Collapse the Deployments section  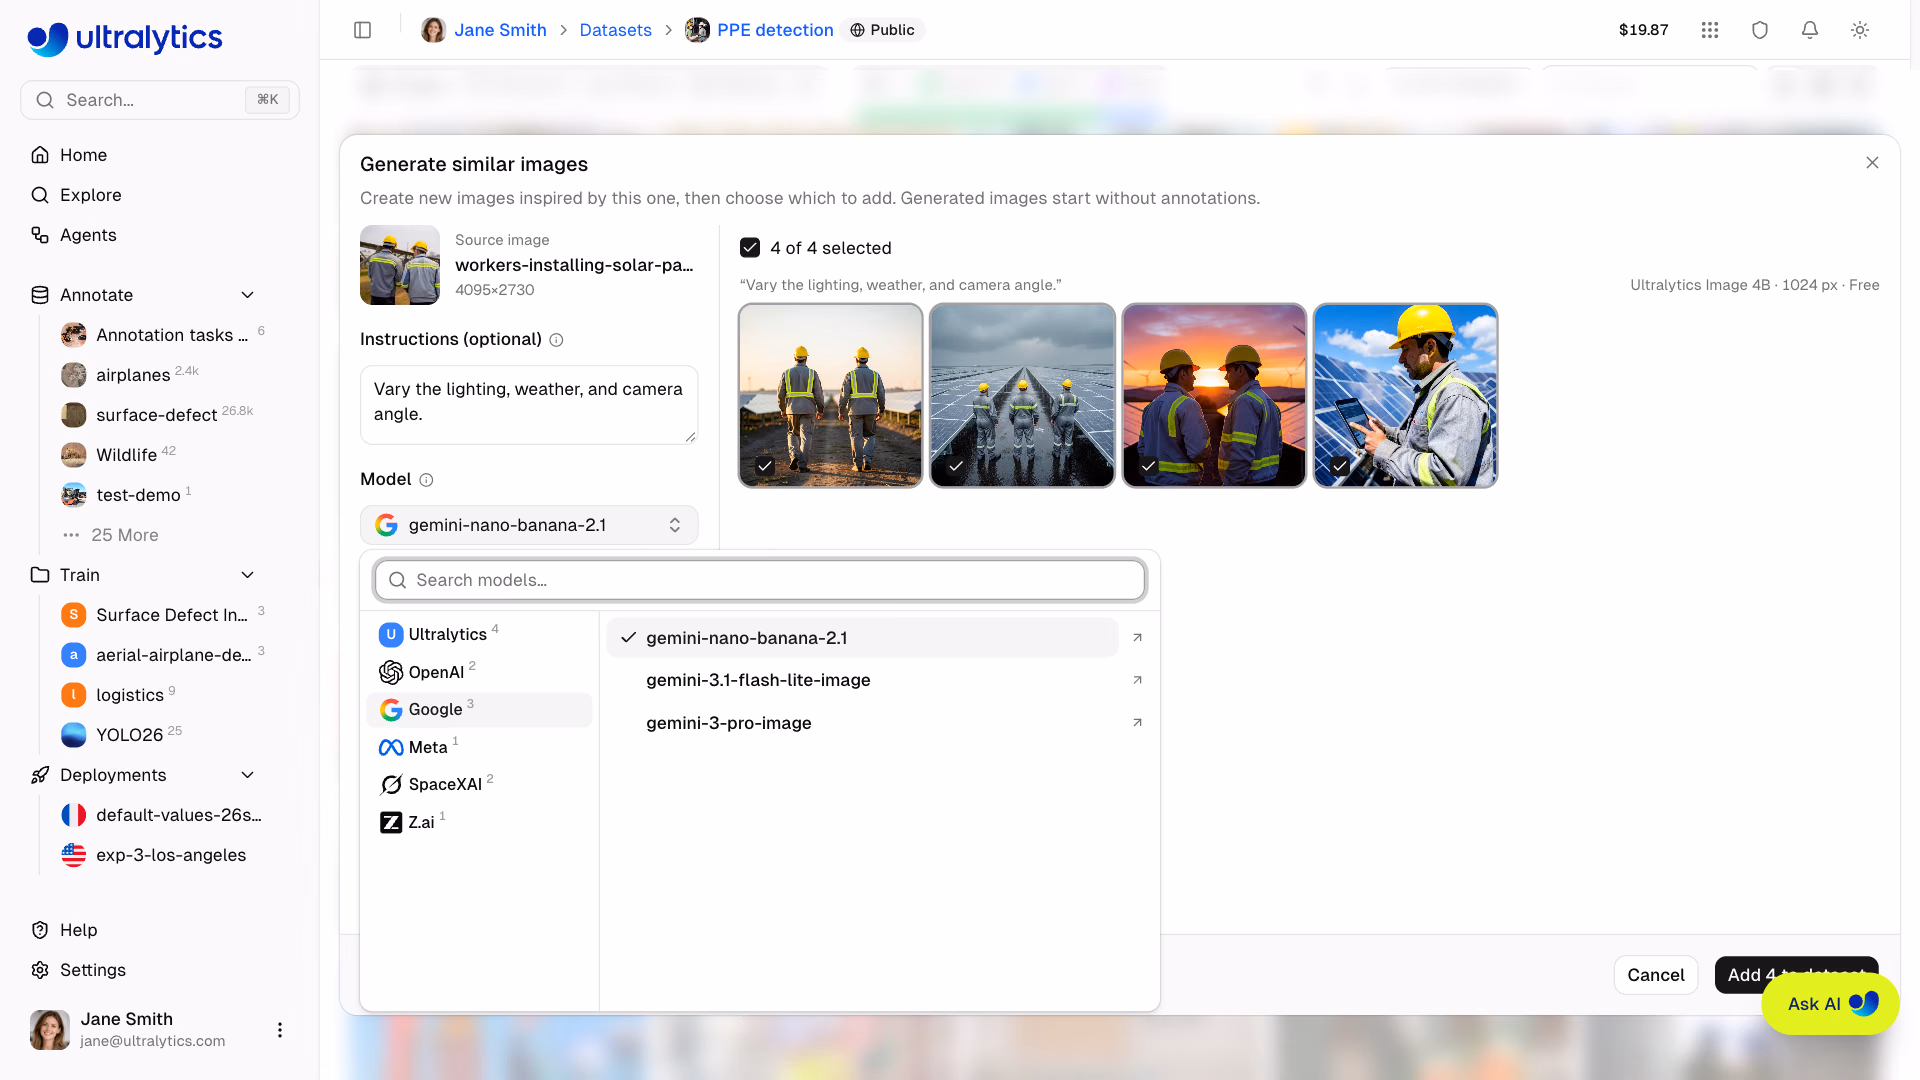click(x=248, y=775)
